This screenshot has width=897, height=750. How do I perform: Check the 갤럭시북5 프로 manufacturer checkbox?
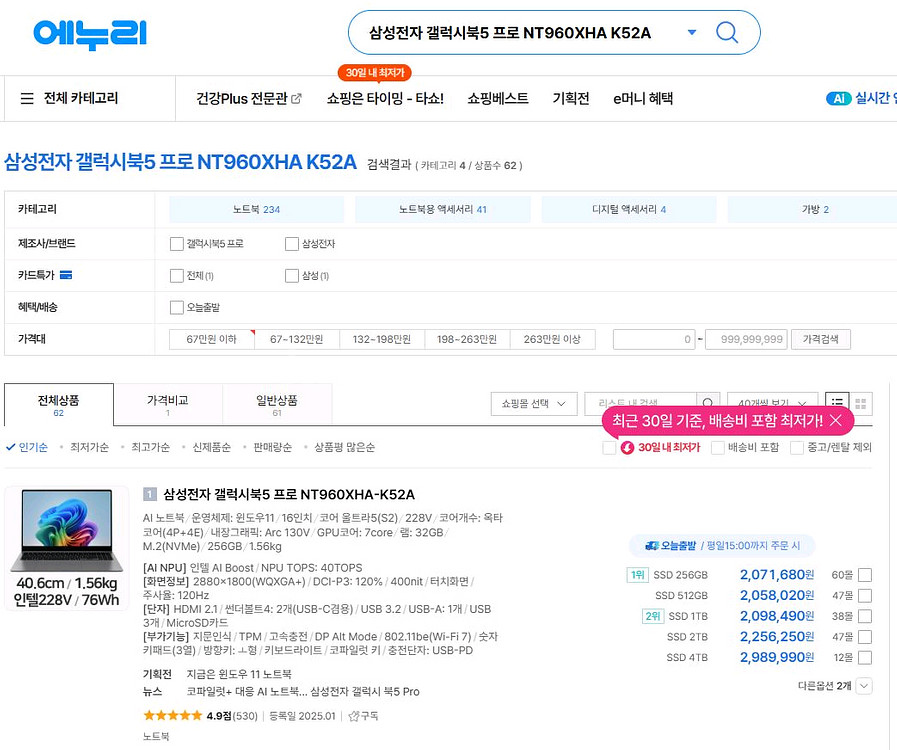(x=176, y=243)
